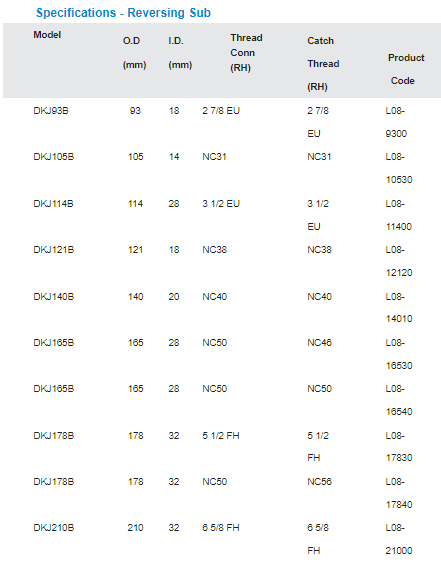Select the 5 1/2 FH thread connection cell
This screenshot has height=567, width=441.
click(221, 435)
